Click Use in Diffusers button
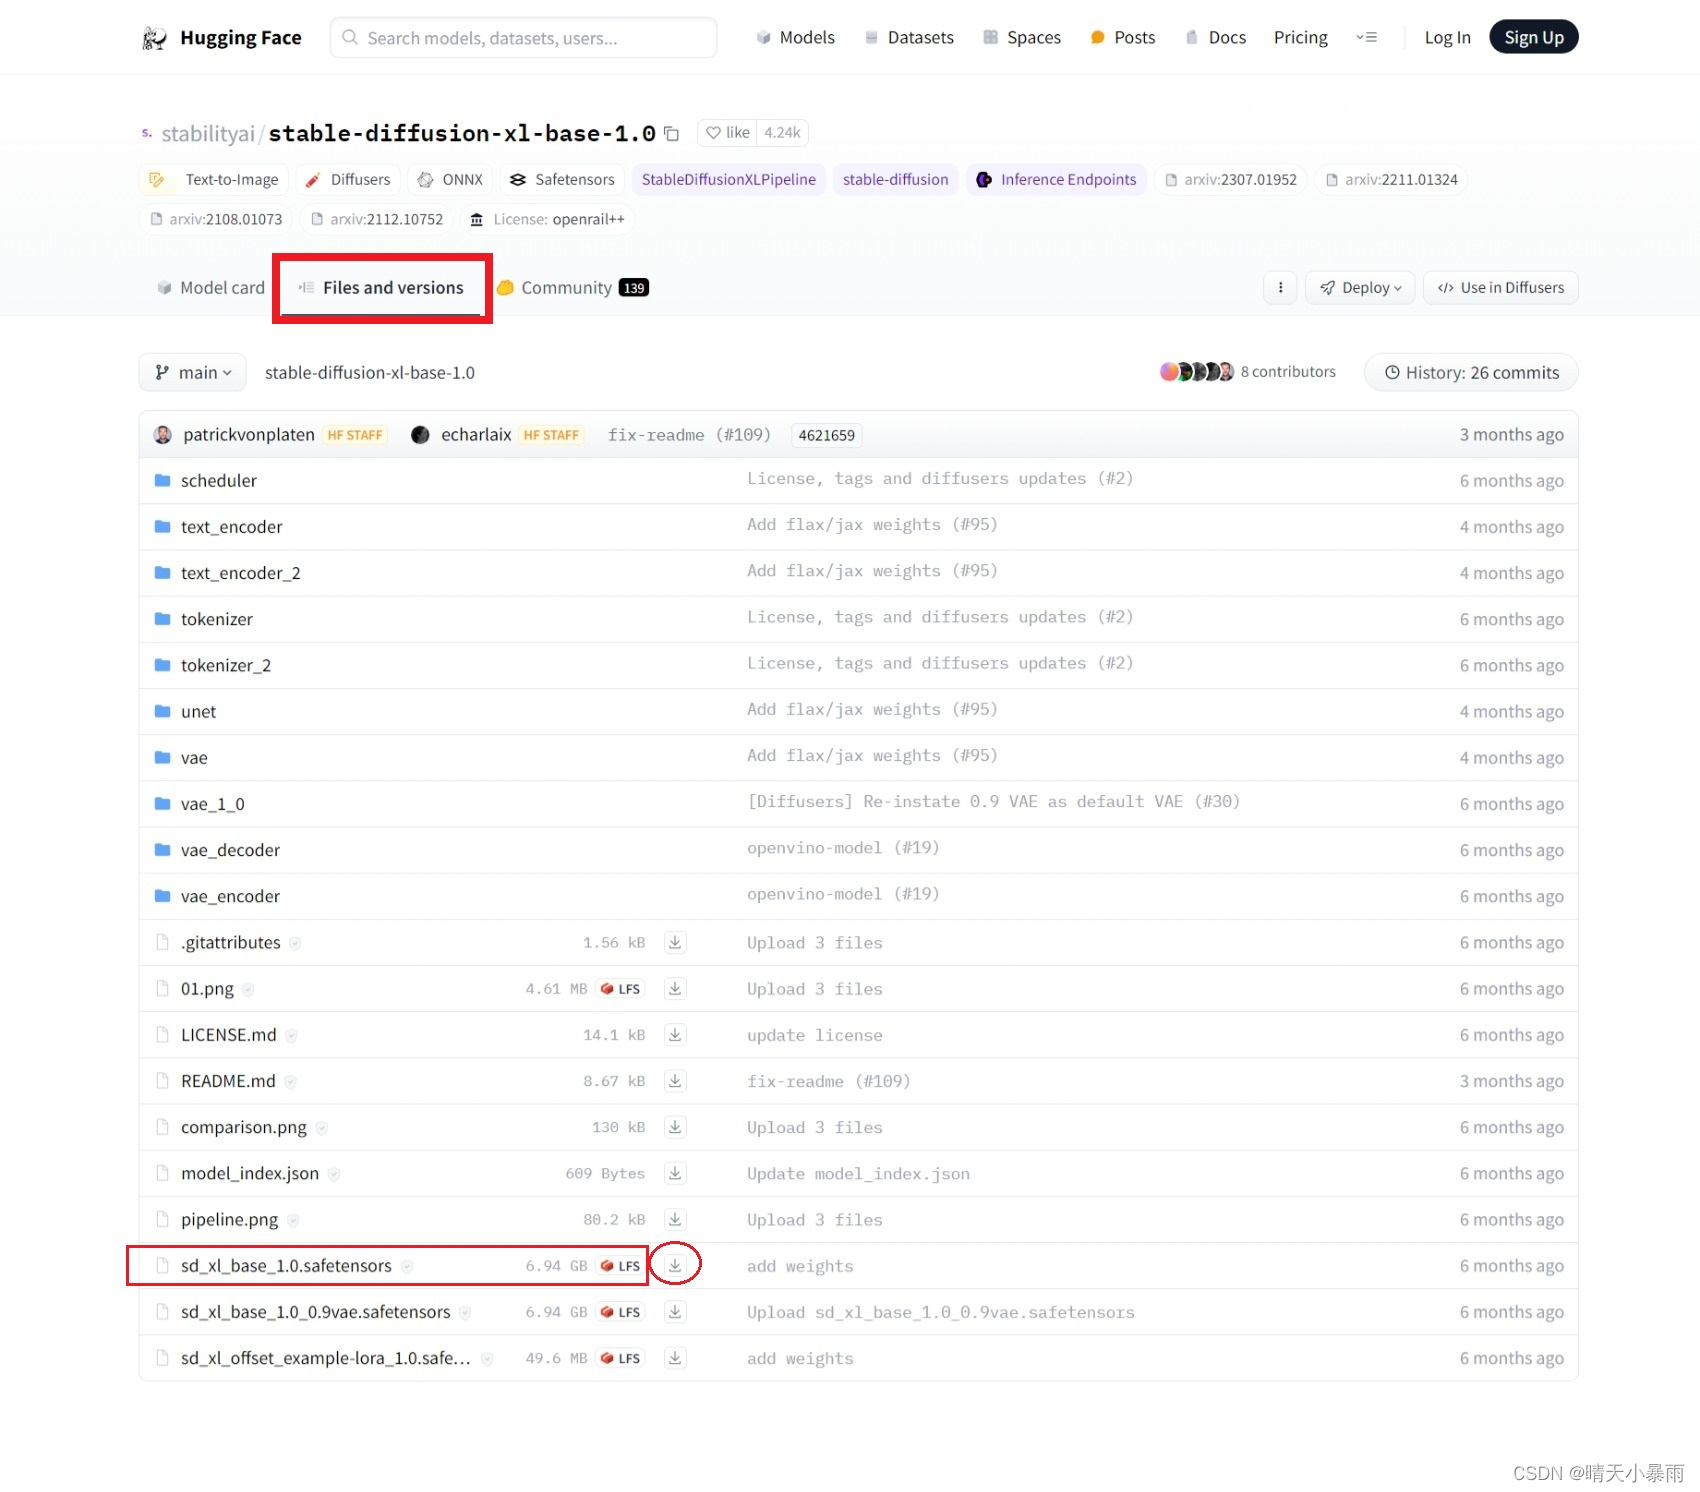 pos(1501,288)
